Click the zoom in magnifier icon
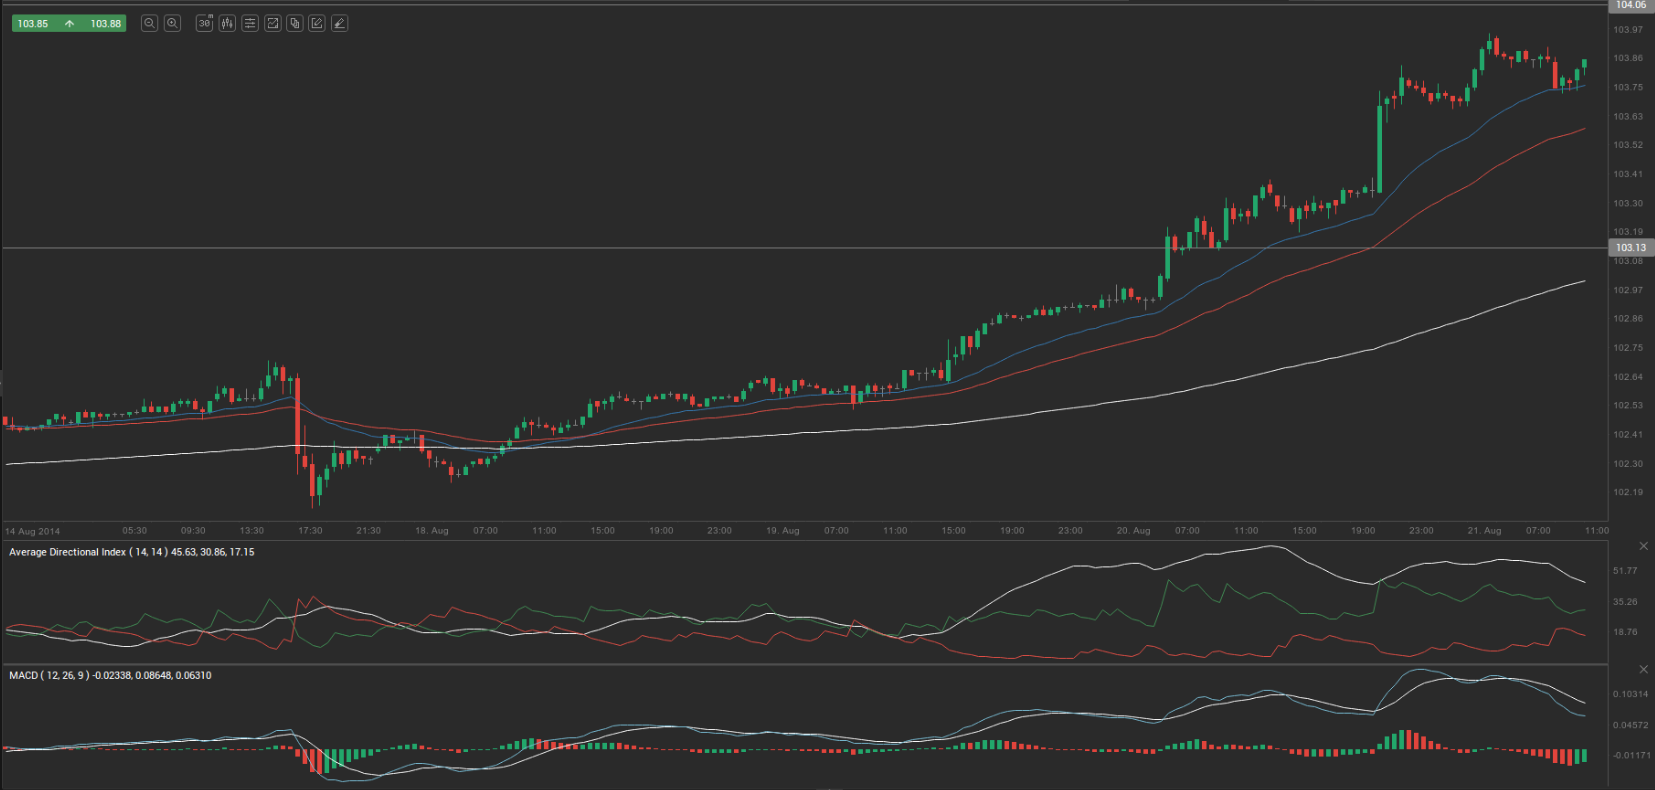Image resolution: width=1655 pixels, height=790 pixels. (172, 23)
